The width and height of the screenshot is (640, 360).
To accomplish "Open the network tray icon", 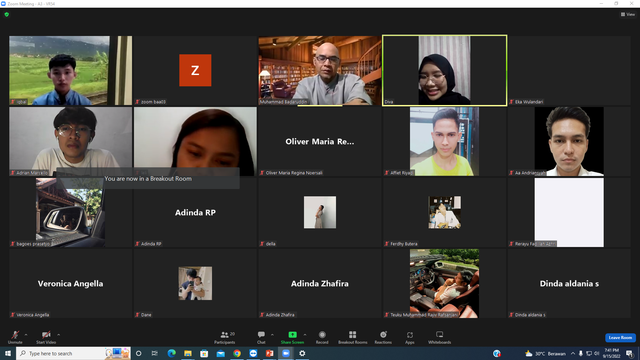I will tap(589, 353).
